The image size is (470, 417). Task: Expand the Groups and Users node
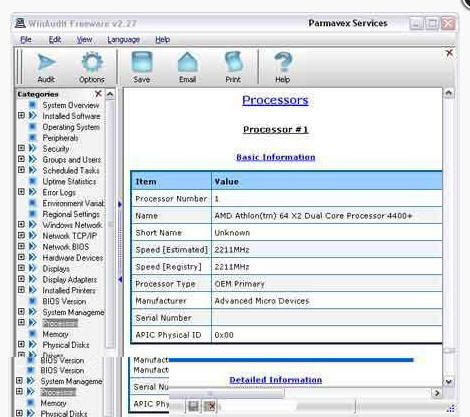click(21, 159)
